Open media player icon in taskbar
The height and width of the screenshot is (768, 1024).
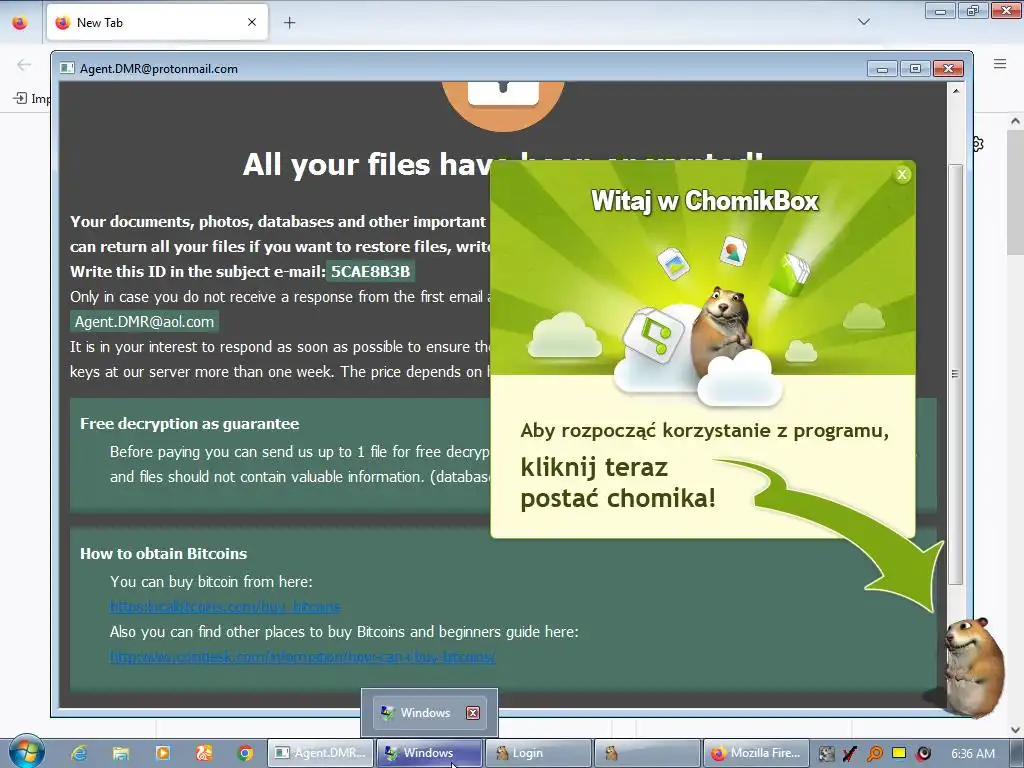163,753
